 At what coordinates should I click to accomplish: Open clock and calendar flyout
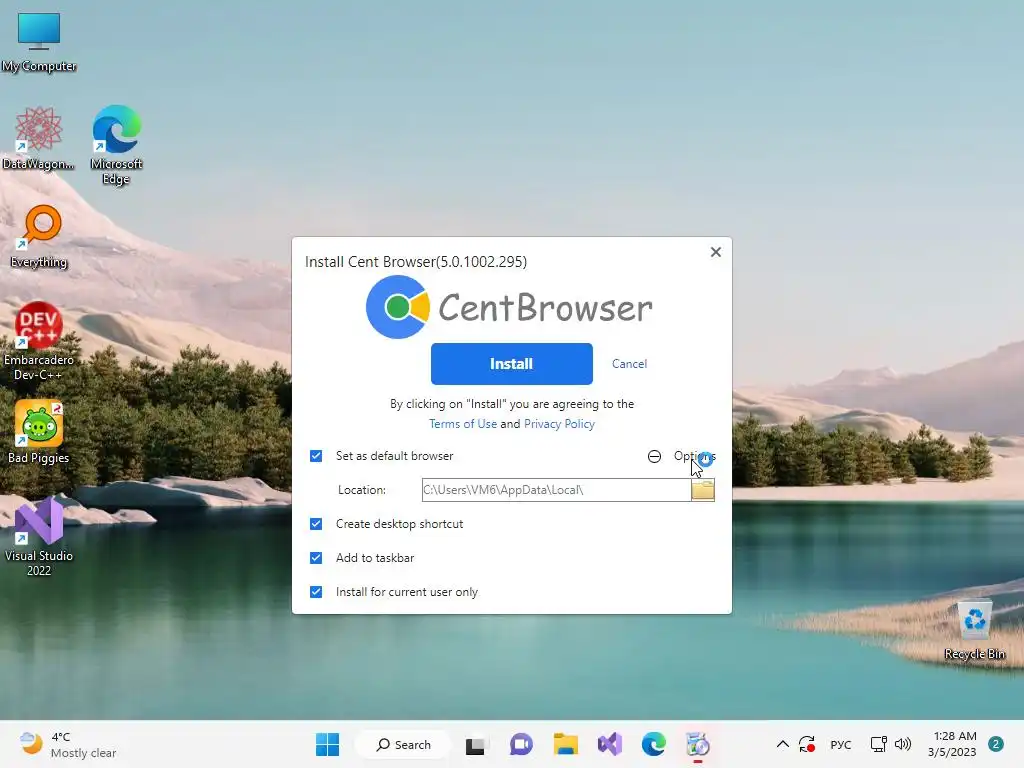[x=952, y=744]
